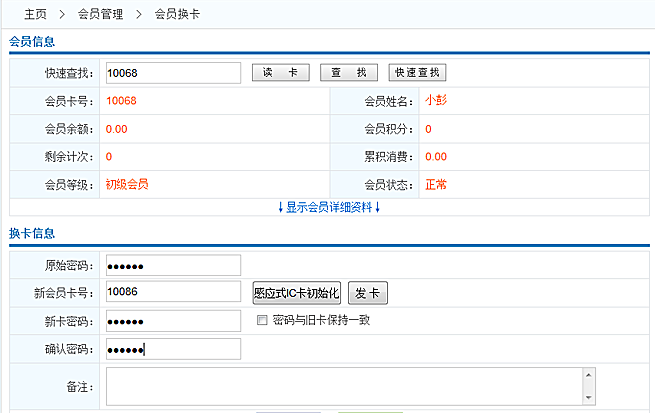Click the 会员信息 section heading
The width and height of the screenshot is (655, 413).
pos(32,41)
